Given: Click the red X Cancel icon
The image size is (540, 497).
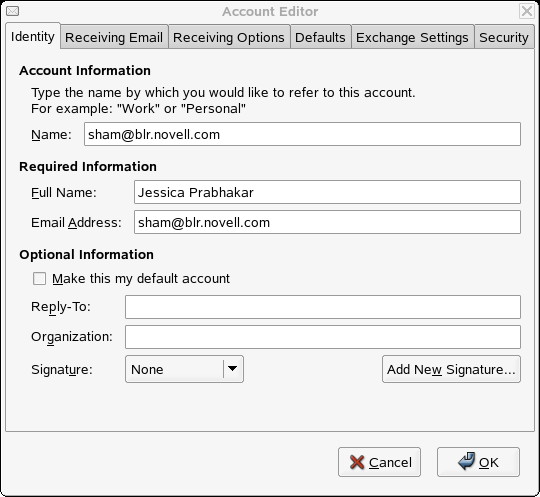Looking at the screenshot, I should (357, 462).
